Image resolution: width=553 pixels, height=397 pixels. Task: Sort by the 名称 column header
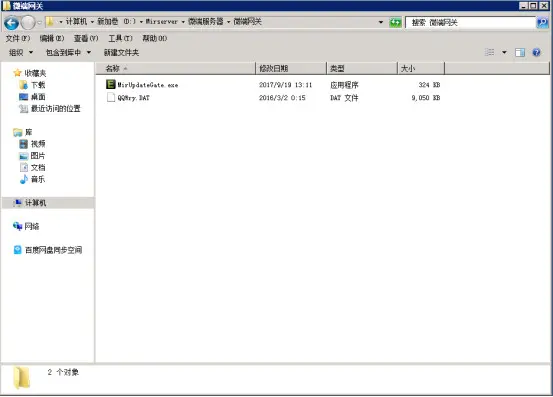point(175,68)
